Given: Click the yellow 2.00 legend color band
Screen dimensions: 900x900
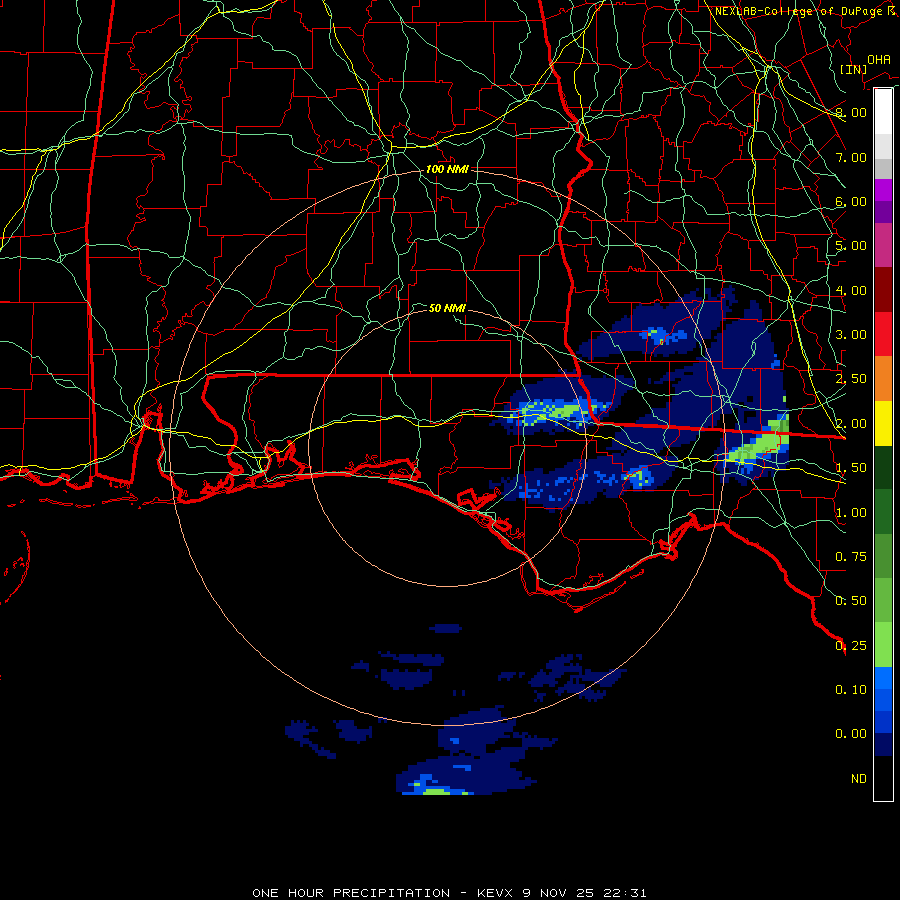Looking at the screenshot, I should (x=883, y=423).
